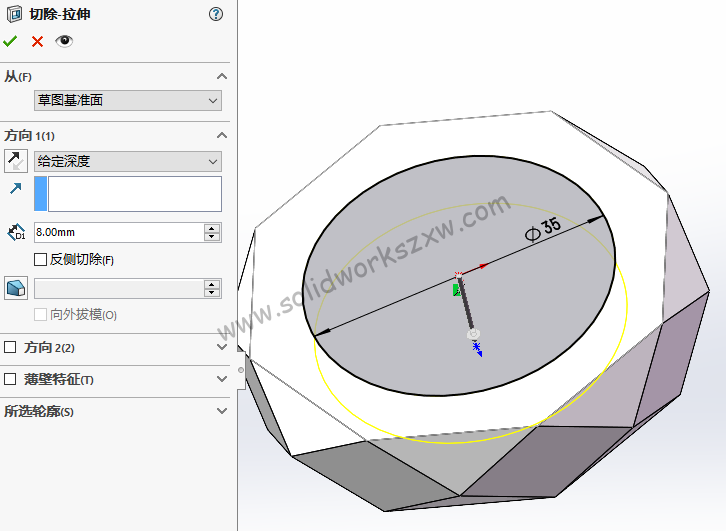Click the reverse direction button

(16, 161)
